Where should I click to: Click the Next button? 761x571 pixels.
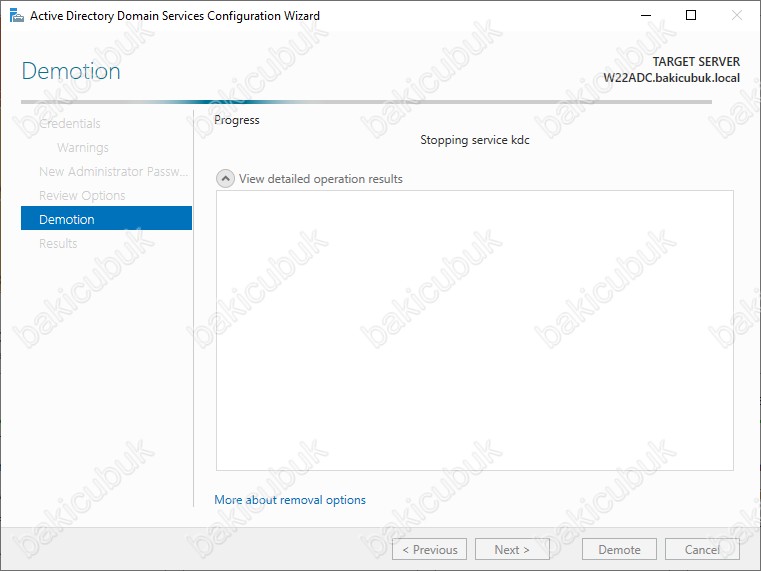[512, 549]
